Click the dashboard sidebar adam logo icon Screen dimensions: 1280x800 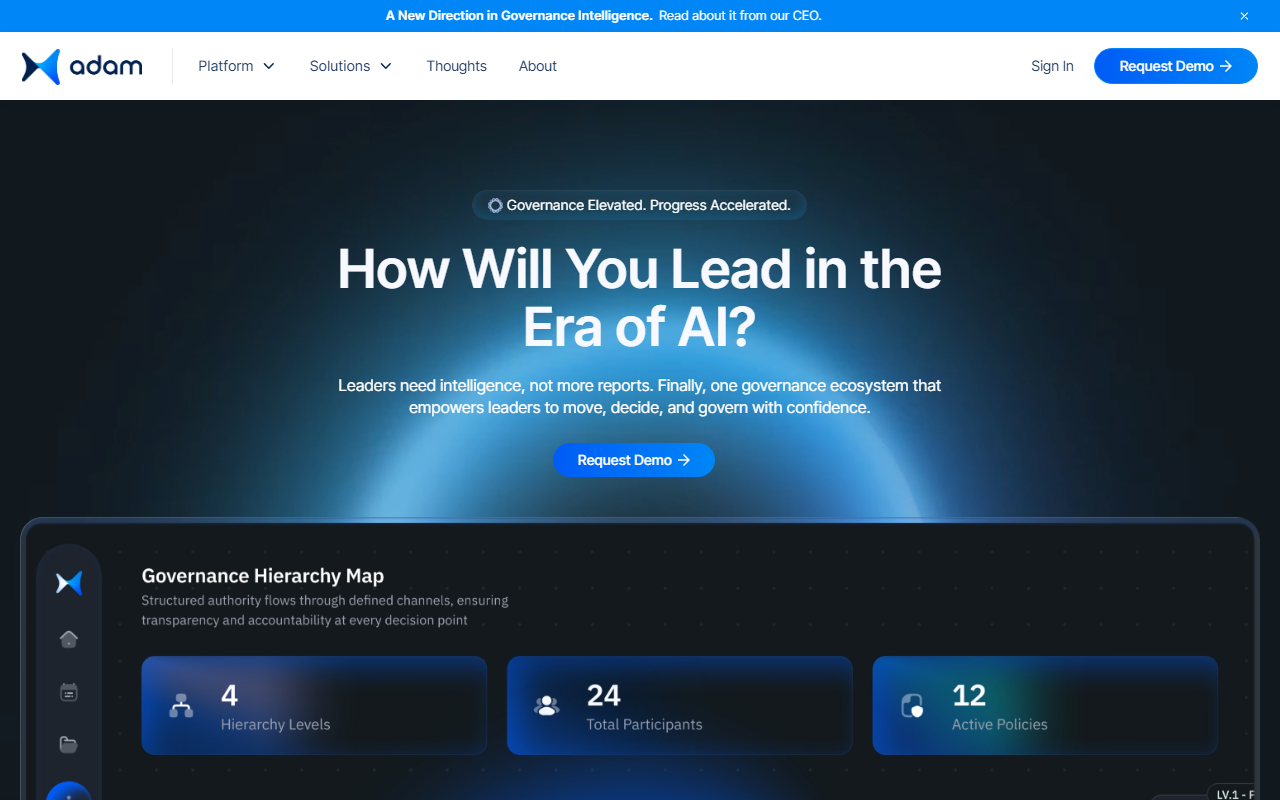tap(69, 583)
